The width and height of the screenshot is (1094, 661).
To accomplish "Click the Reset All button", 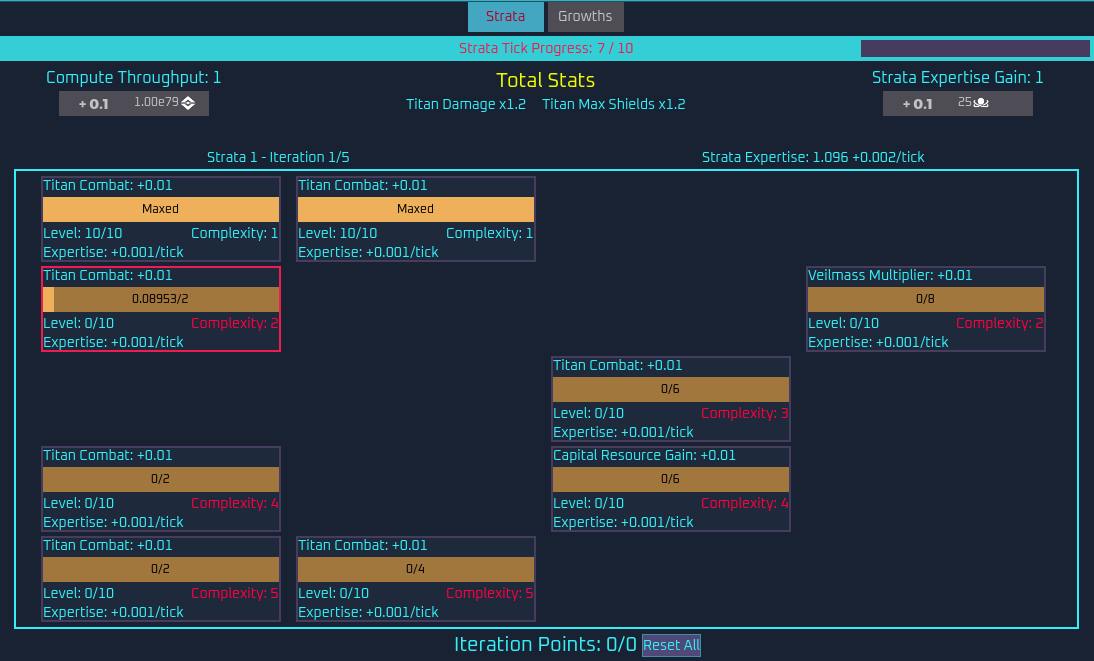I will [671, 645].
